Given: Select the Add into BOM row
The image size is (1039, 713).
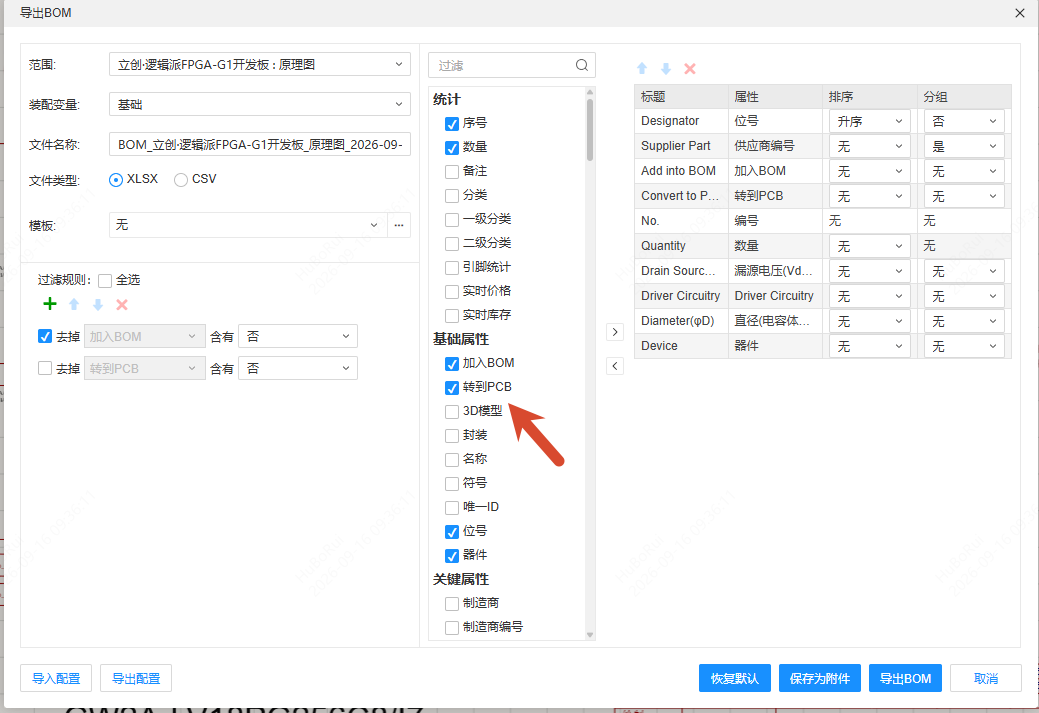Looking at the screenshot, I should click(822, 171).
